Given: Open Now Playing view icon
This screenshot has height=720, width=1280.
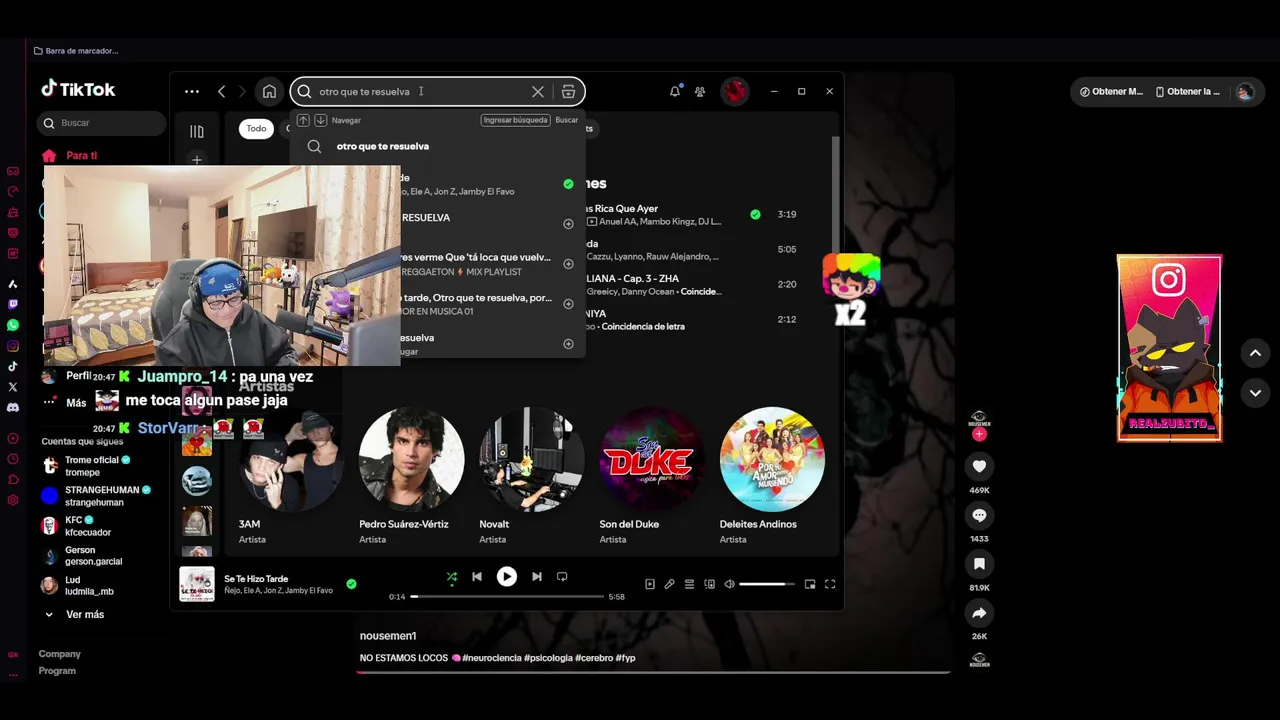Looking at the screenshot, I should [x=650, y=584].
